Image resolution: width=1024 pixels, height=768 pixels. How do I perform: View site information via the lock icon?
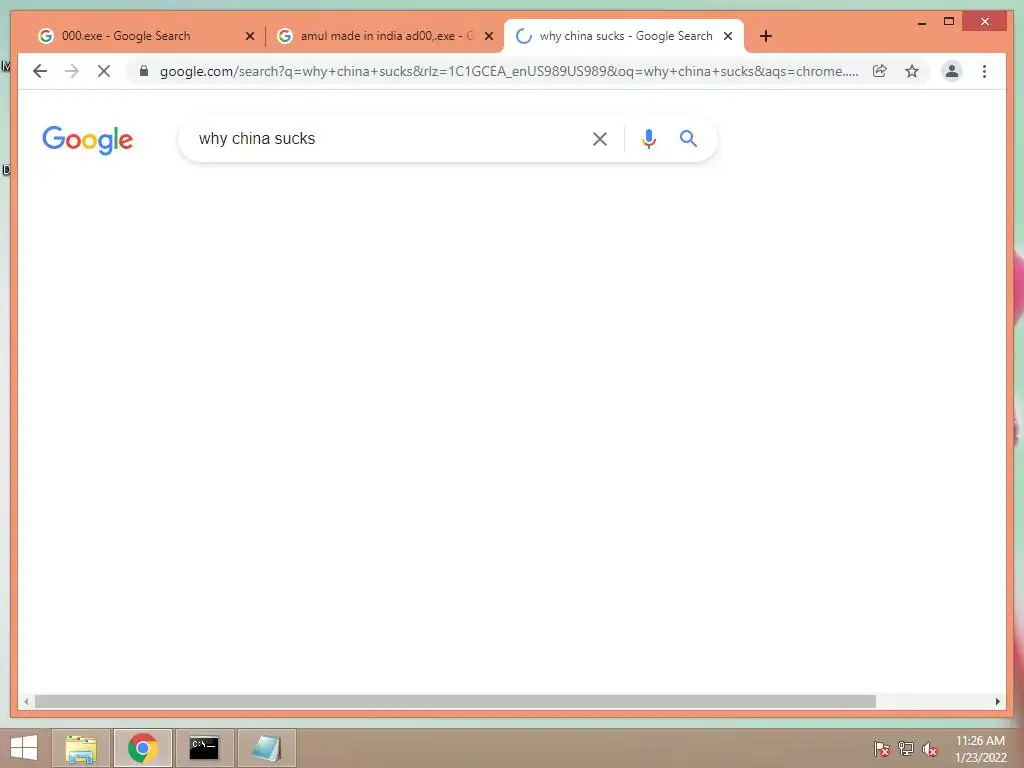[x=144, y=71]
